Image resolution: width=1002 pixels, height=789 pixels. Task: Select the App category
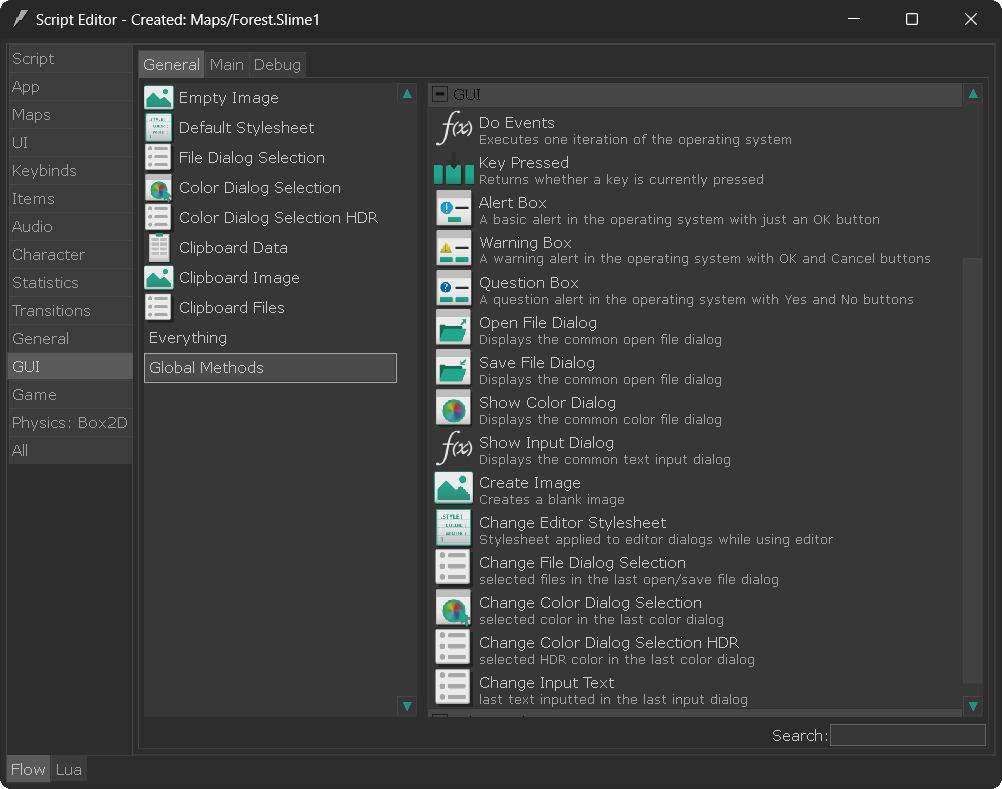pyautogui.click(x=70, y=87)
